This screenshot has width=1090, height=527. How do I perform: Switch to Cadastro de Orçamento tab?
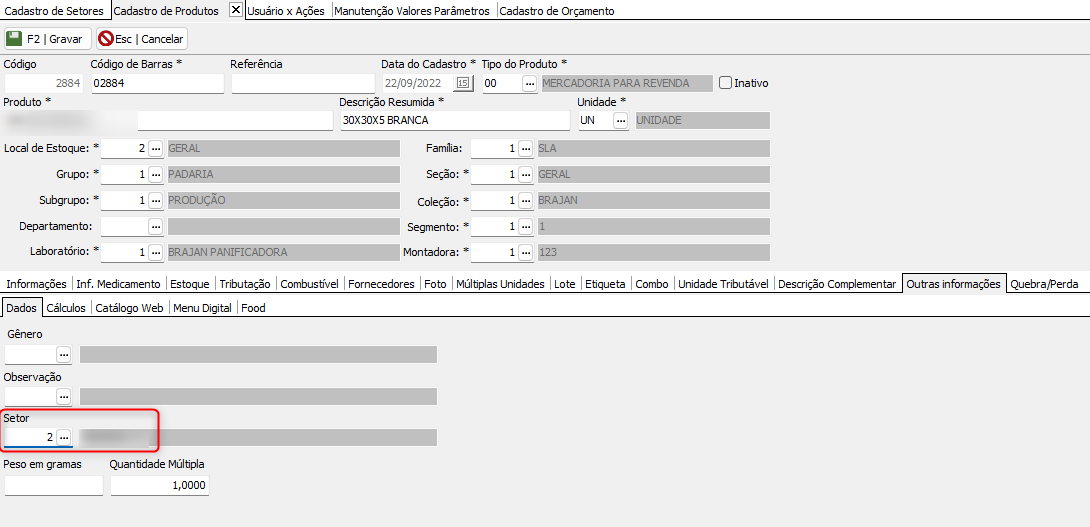pyautogui.click(x=557, y=11)
